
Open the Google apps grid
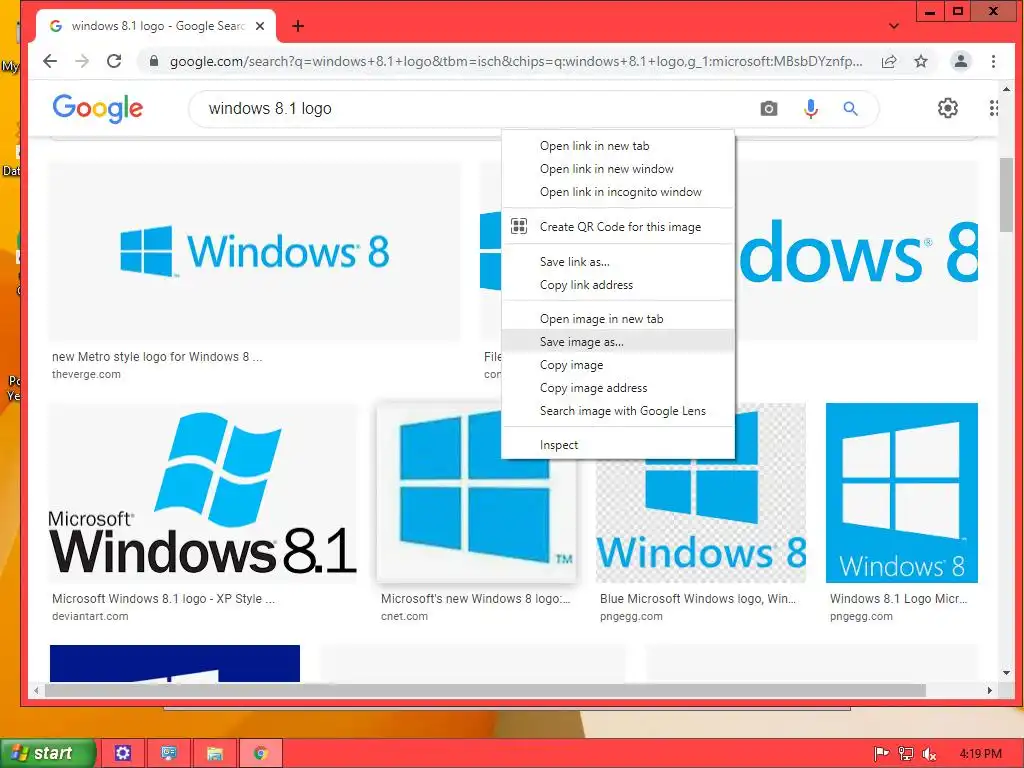[993, 108]
